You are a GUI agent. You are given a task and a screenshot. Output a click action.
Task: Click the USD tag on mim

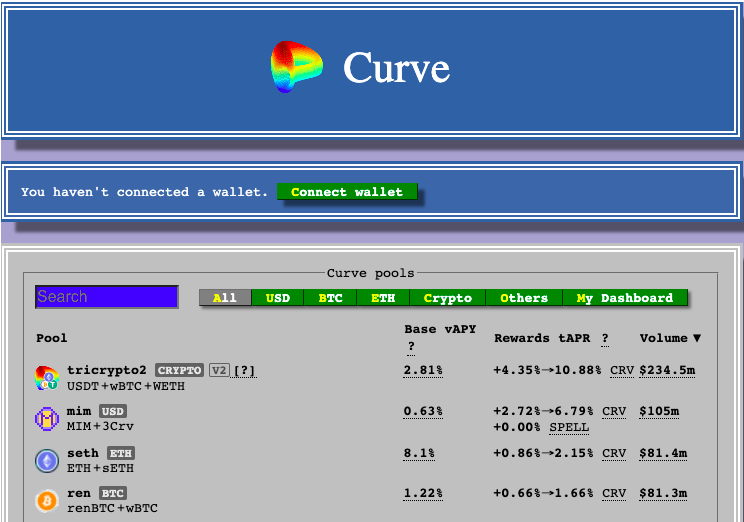point(113,411)
